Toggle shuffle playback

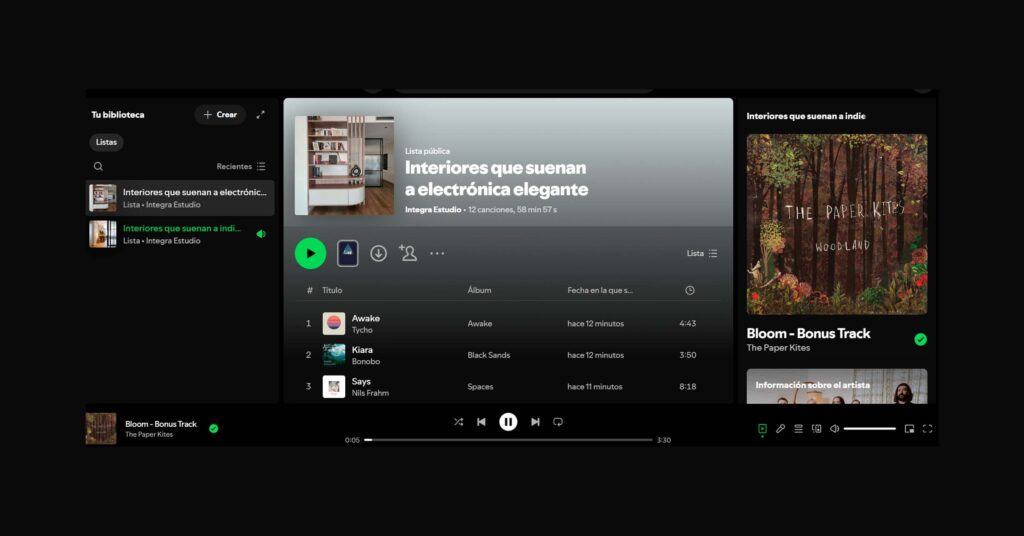point(458,422)
